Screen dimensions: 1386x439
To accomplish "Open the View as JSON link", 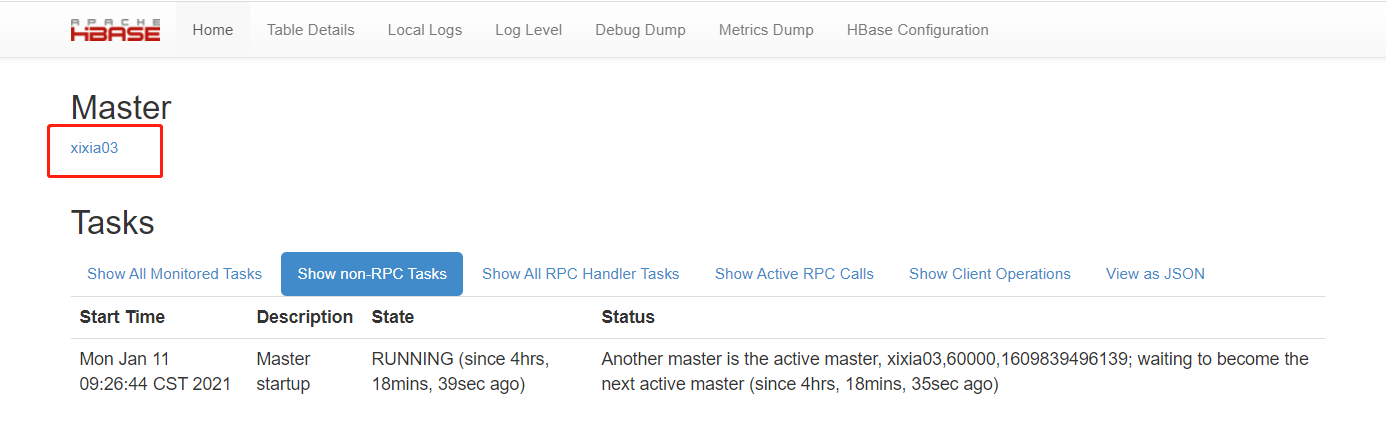I will (1155, 274).
